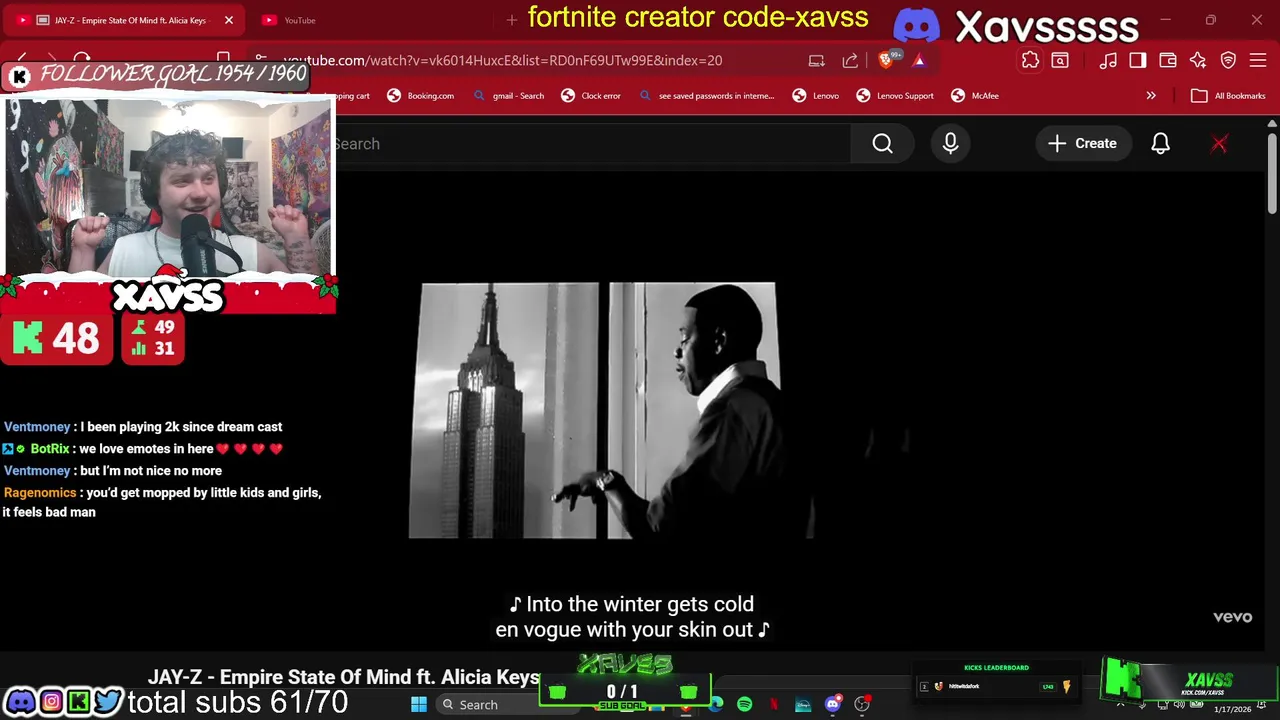Open the Lenovo Support bookmark
The height and width of the screenshot is (720, 1280).
(x=895, y=96)
